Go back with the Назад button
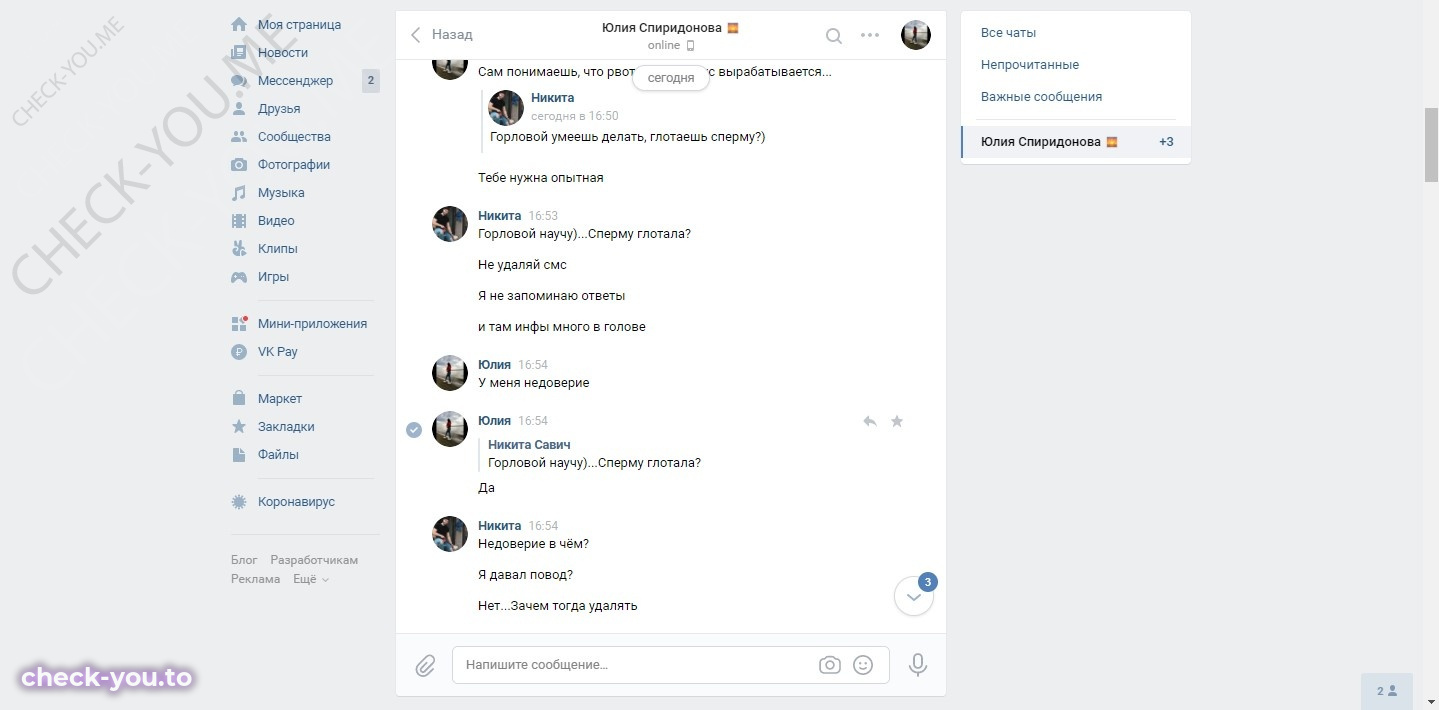 [x=441, y=35]
